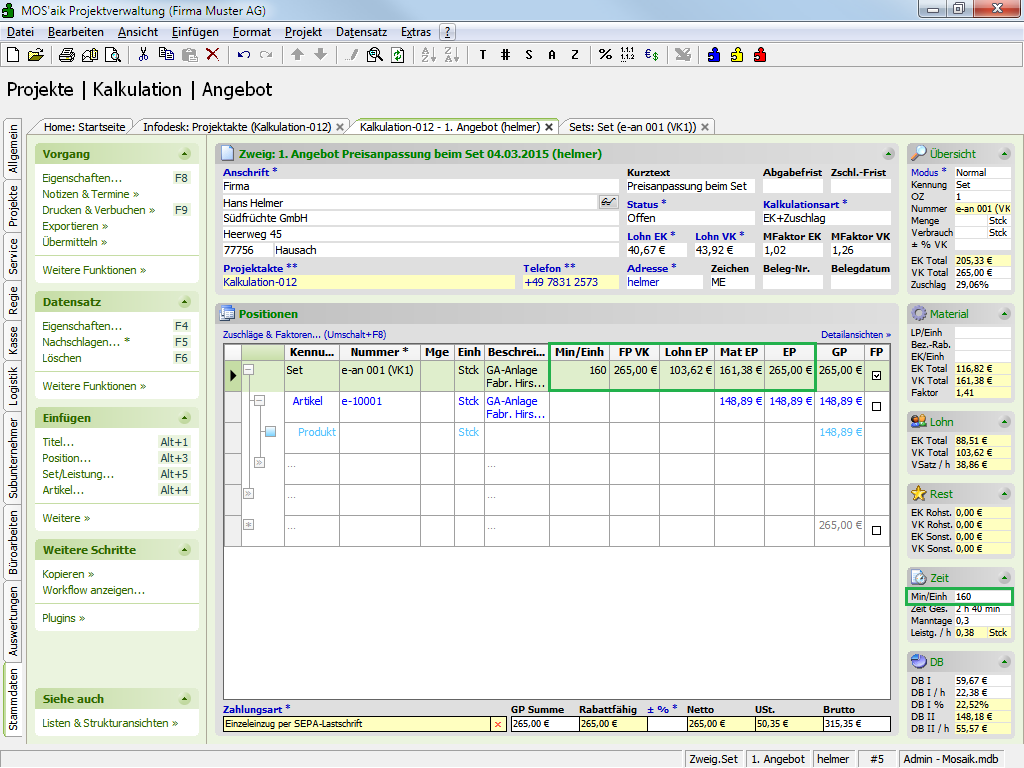Screen dimensions: 1024x768
Task: Collapse the Vorgang panel section
Action: click(184, 154)
